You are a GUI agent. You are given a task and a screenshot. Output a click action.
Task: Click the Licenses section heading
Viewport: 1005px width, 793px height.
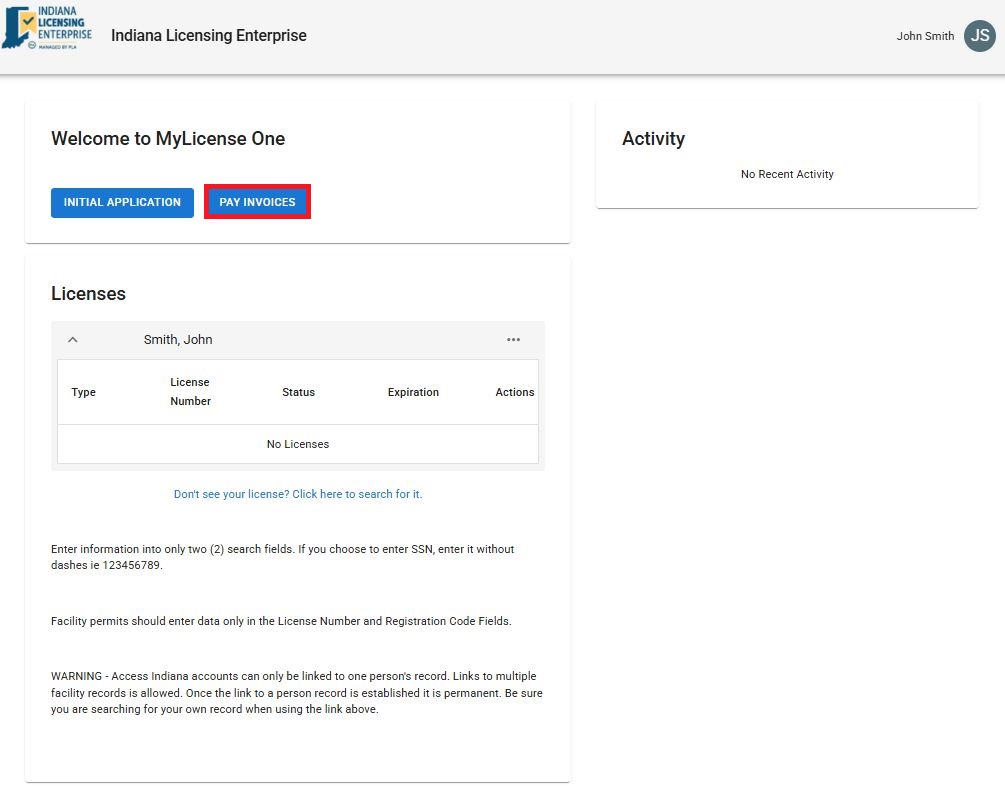[88, 294]
